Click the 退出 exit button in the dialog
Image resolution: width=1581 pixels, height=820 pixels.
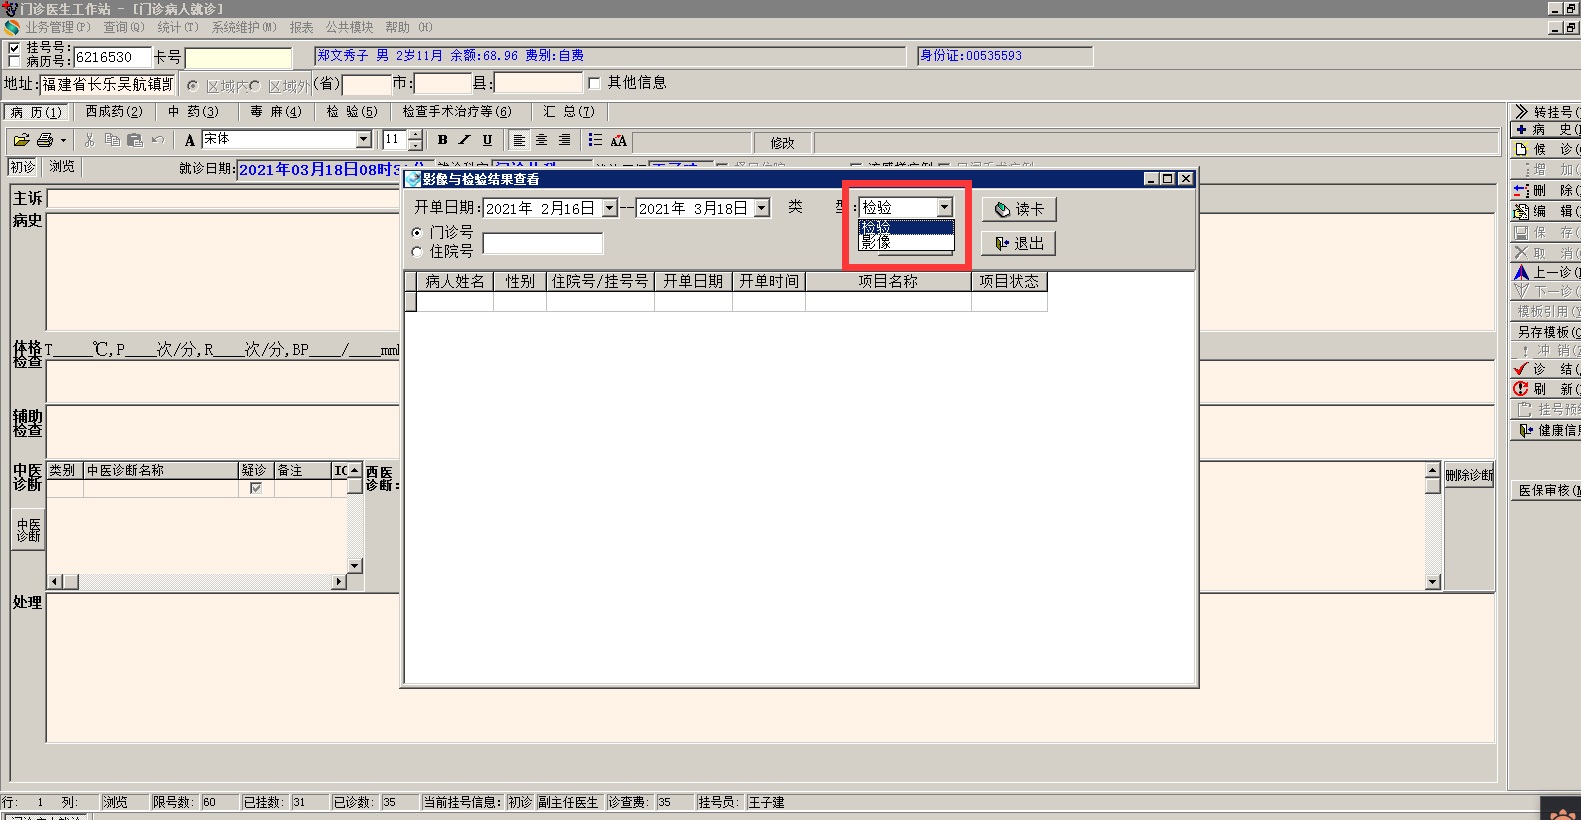1019,243
